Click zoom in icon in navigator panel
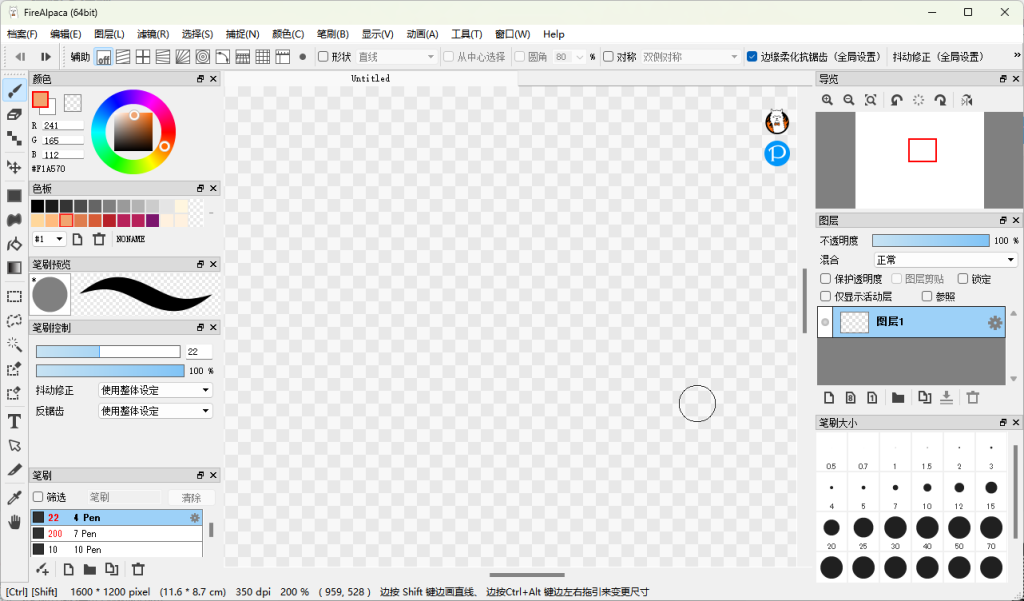Viewport: 1024px width, 601px height. 827,100
